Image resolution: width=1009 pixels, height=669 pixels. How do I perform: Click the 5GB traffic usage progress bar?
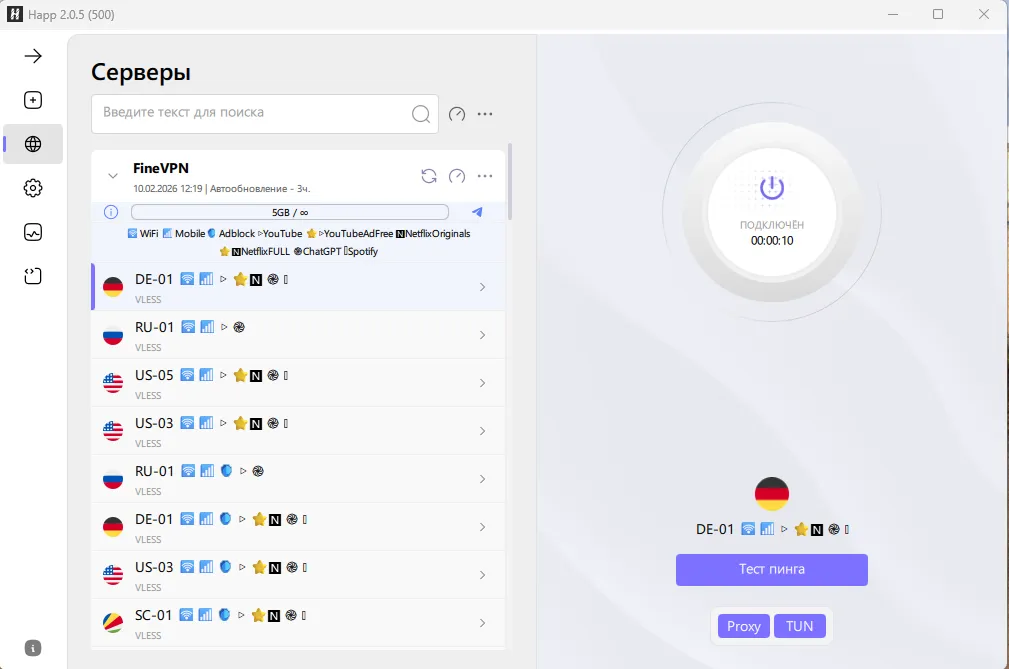[x=289, y=212]
